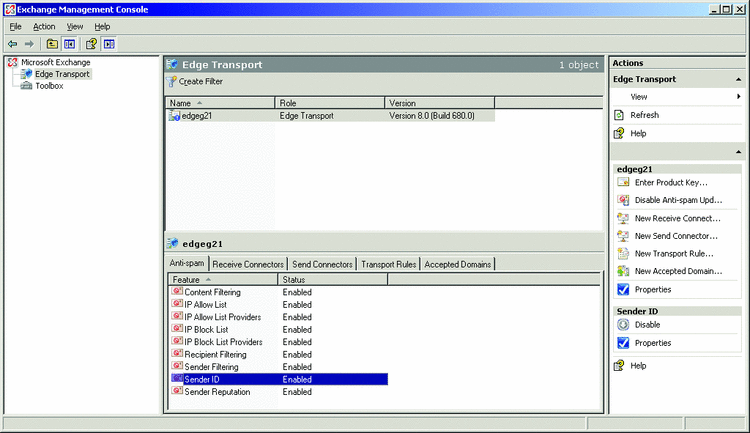Screen dimensions: 750x433
Task: Click the edgeg21 server icon in list
Action: 174,116
